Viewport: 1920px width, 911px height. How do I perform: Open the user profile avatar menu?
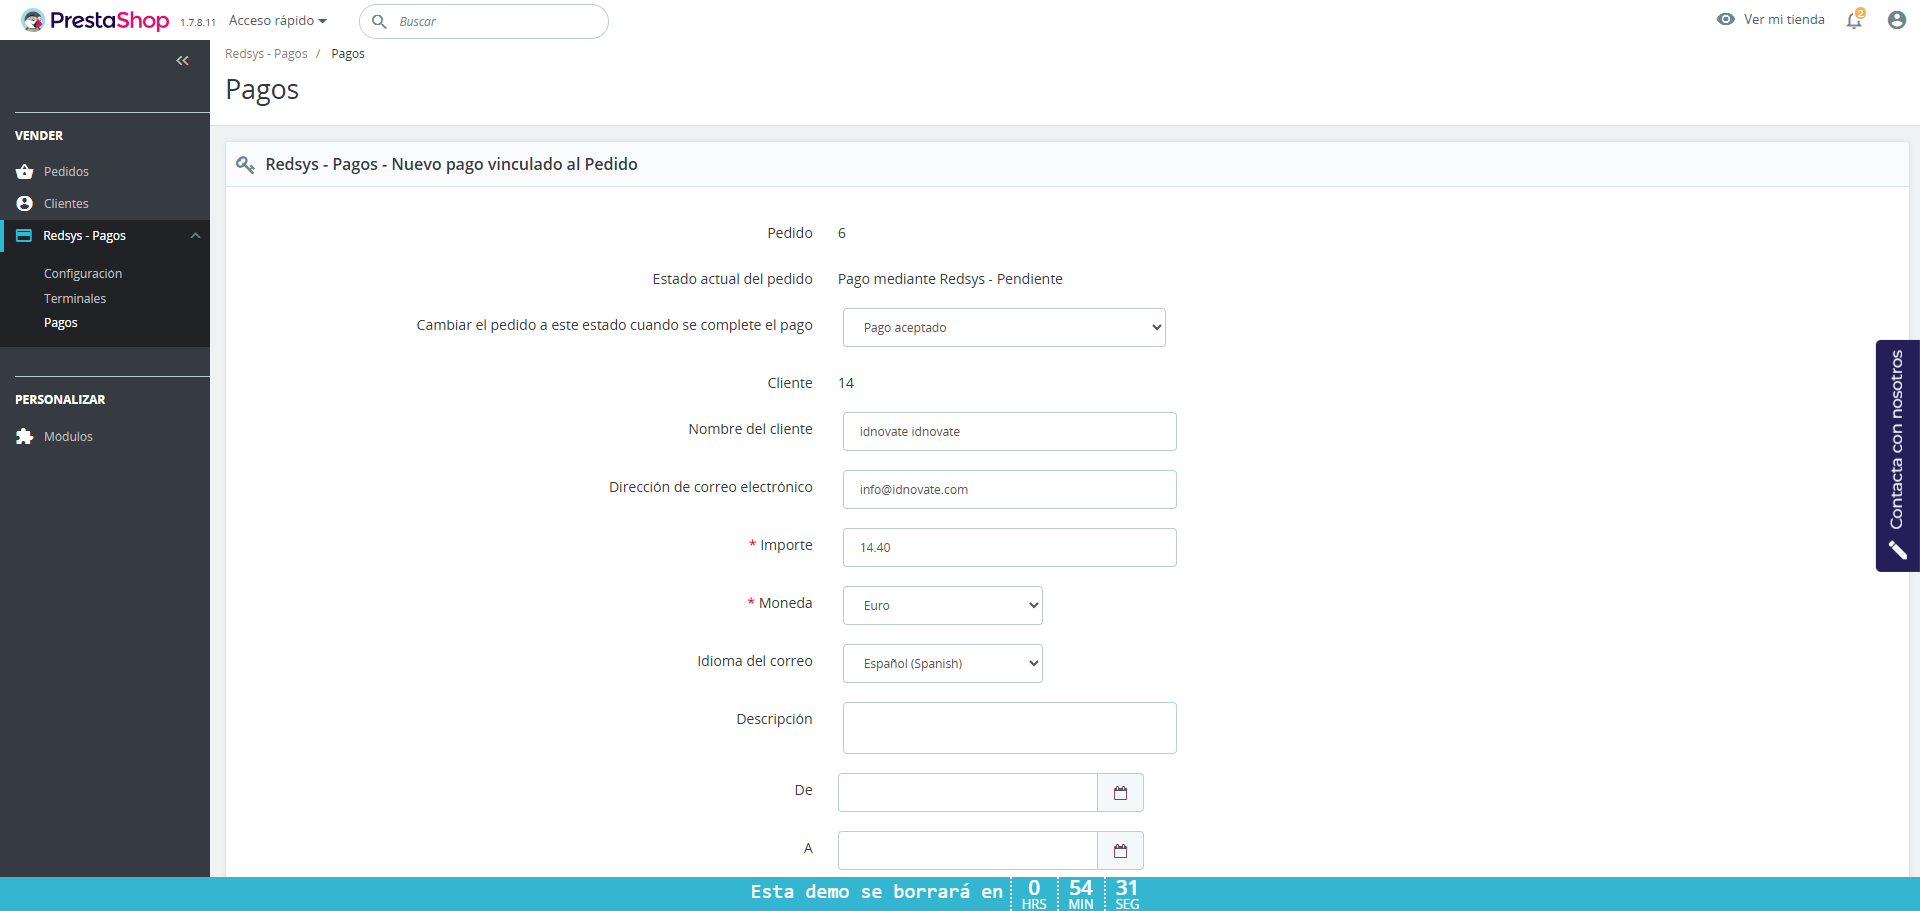tap(1896, 20)
